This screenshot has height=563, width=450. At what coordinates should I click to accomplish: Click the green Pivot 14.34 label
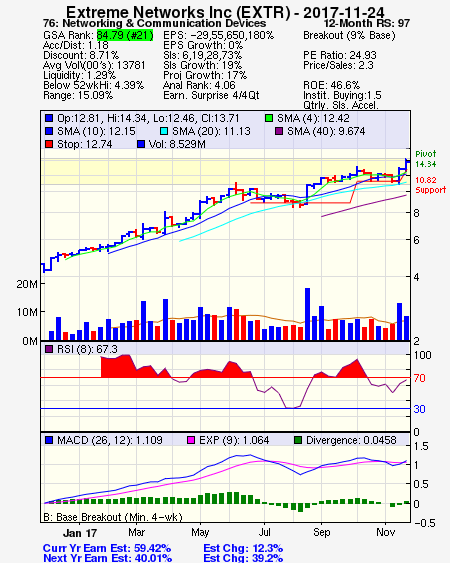point(426,159)
